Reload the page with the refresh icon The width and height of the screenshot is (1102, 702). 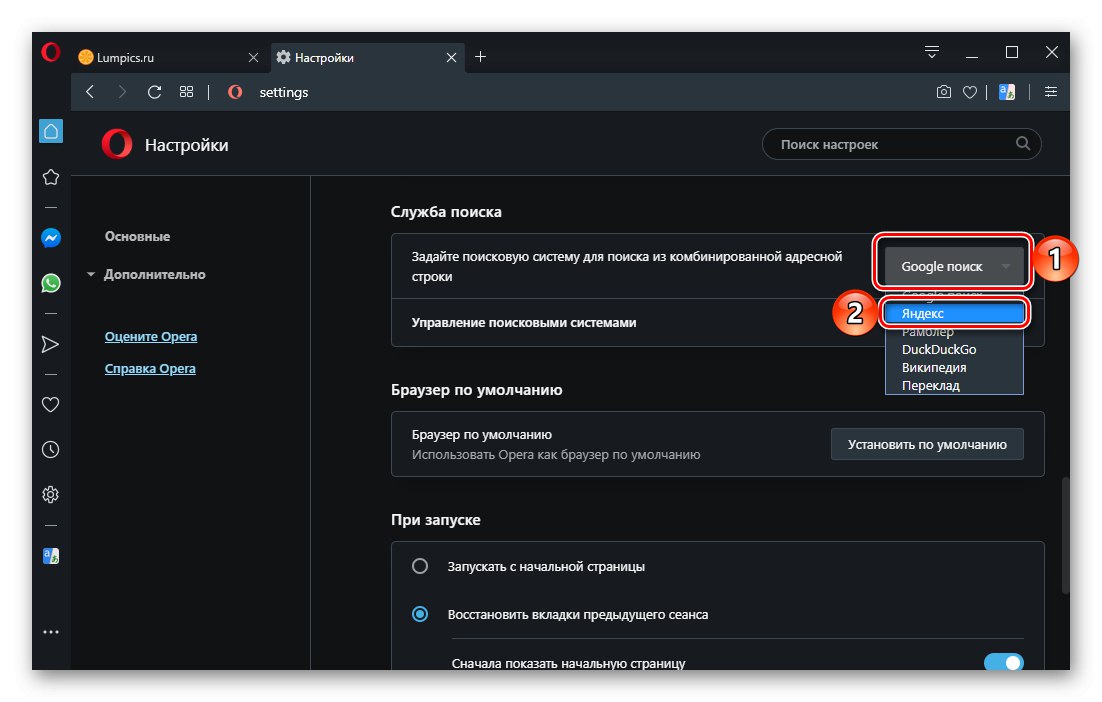point(154,92)
